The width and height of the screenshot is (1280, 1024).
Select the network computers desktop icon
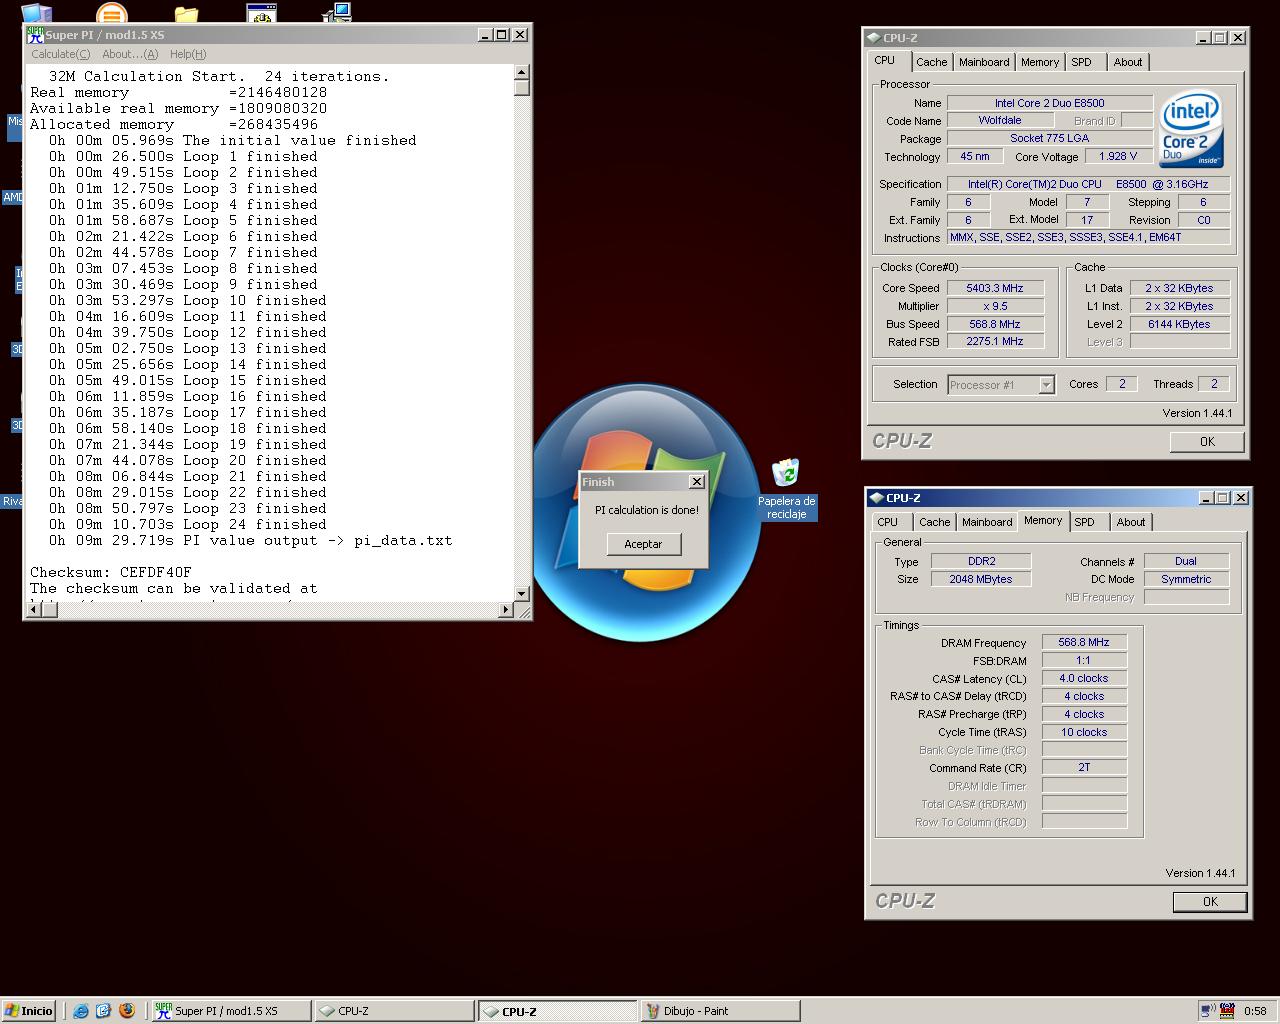[x=337, y=12]
